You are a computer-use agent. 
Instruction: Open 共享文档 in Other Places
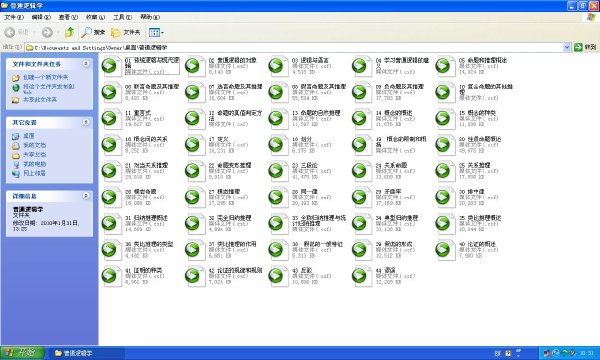point(34,155)
